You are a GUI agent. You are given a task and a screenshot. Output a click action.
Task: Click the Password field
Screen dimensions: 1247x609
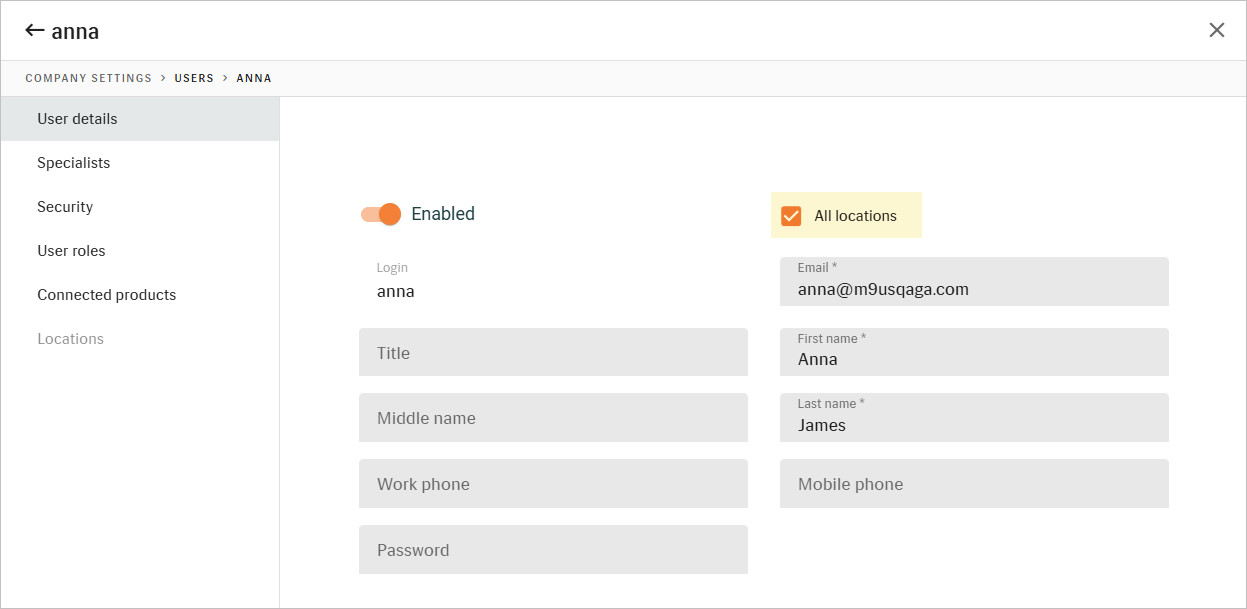coord(553,549)
